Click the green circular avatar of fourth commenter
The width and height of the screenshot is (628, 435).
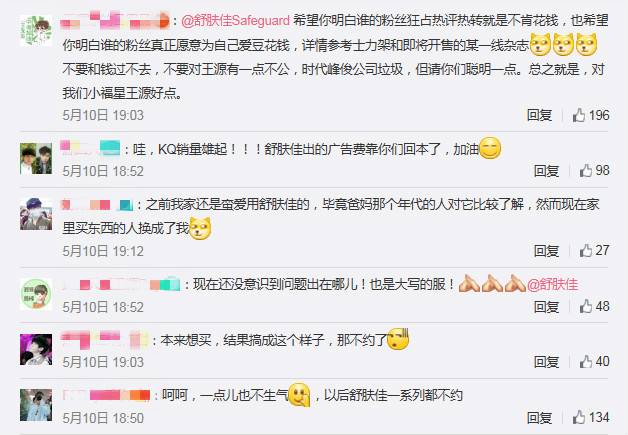point(36,294)
